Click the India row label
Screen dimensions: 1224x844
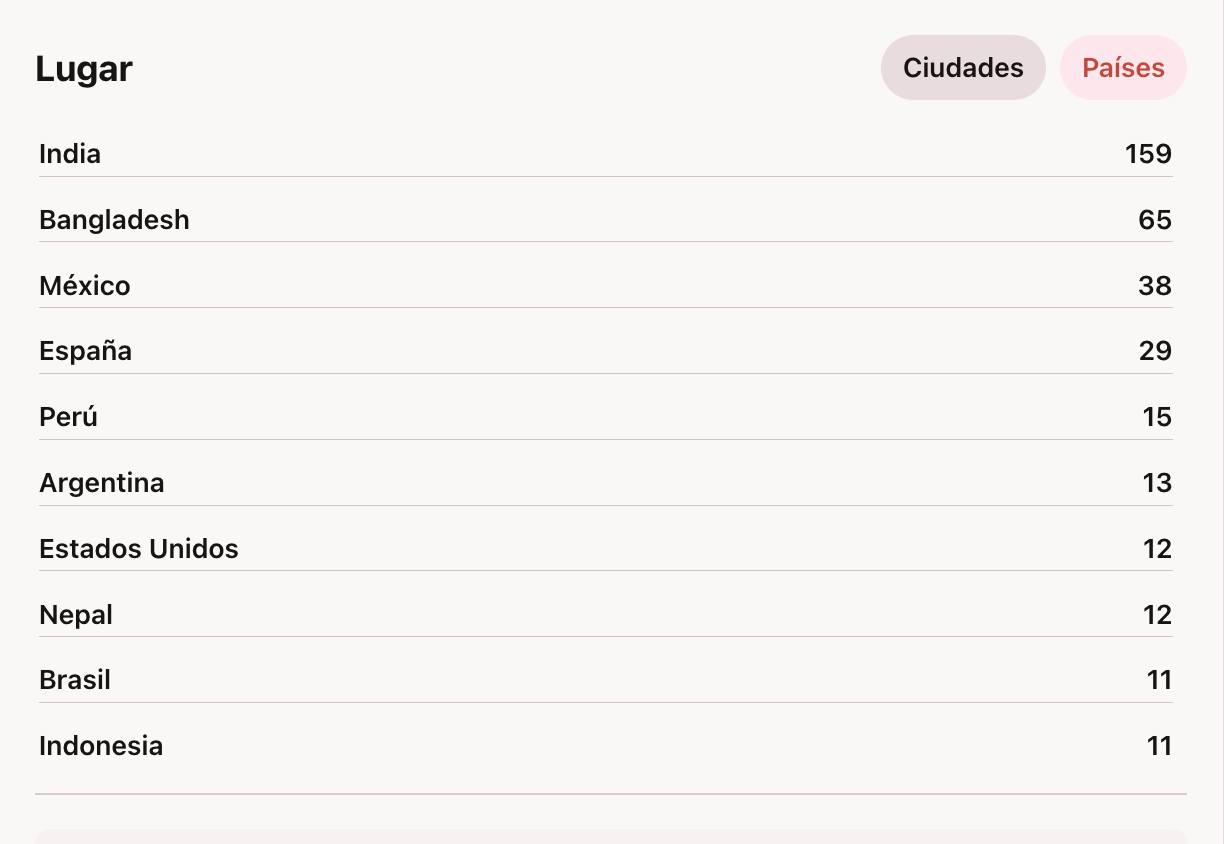(70, 154)
